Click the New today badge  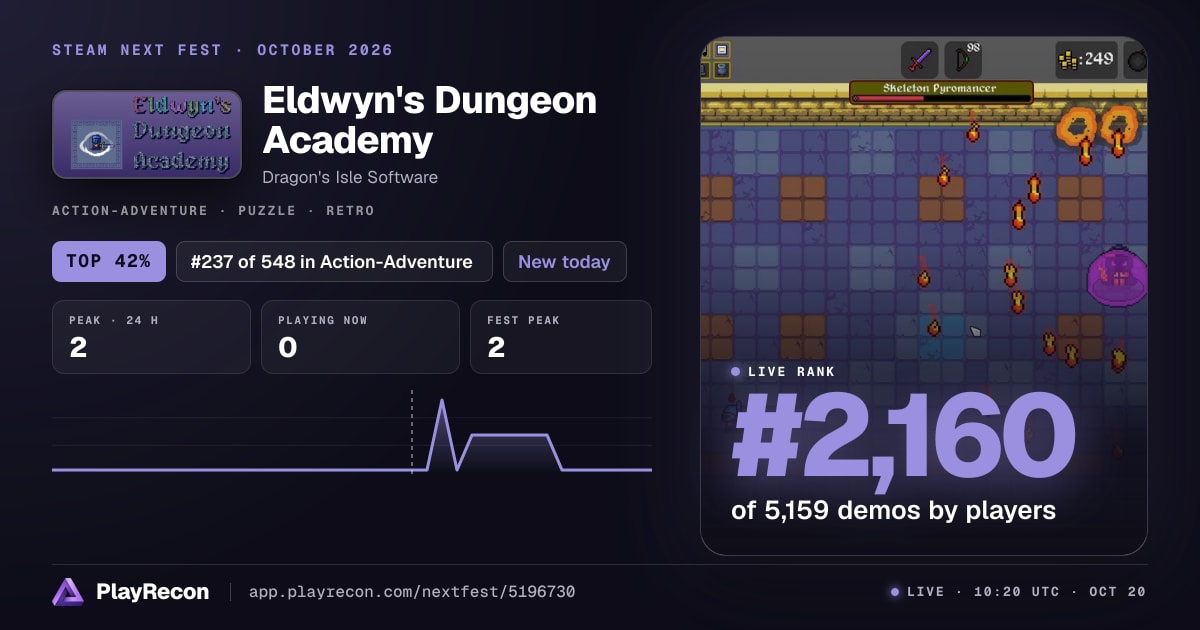click(x=564, y=262)
